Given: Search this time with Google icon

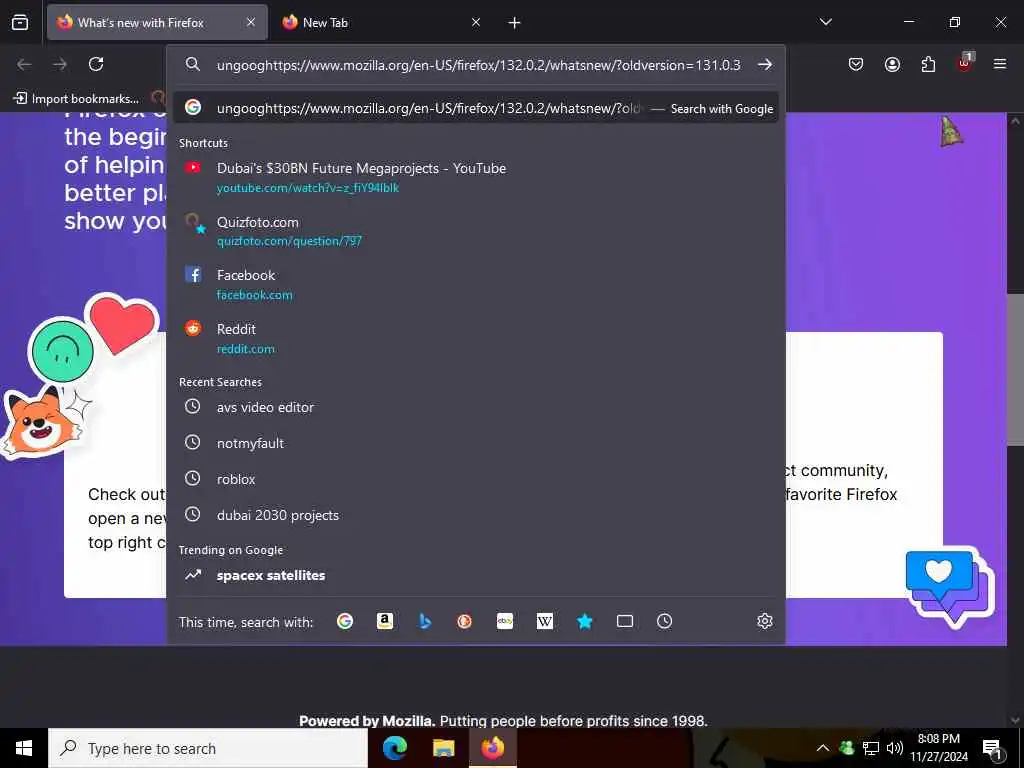Looking at the screenshot, I should 345,621.
